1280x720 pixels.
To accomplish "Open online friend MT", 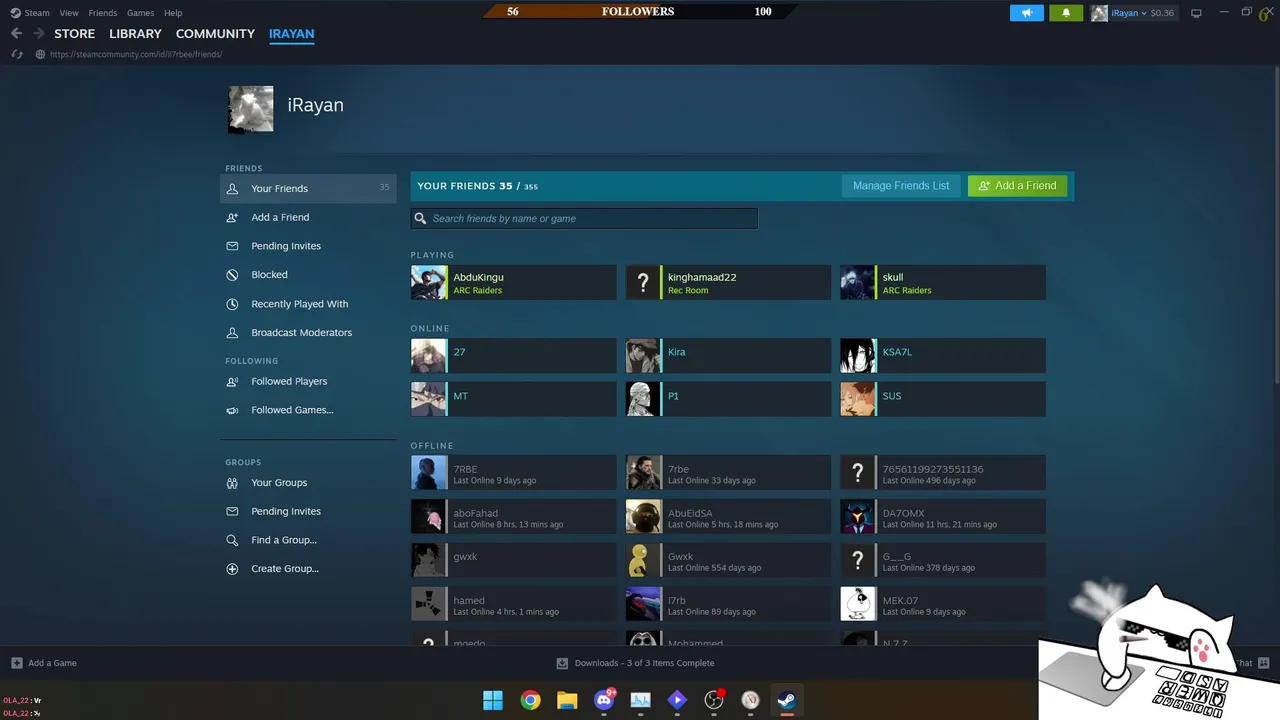I will coord(513,399).
